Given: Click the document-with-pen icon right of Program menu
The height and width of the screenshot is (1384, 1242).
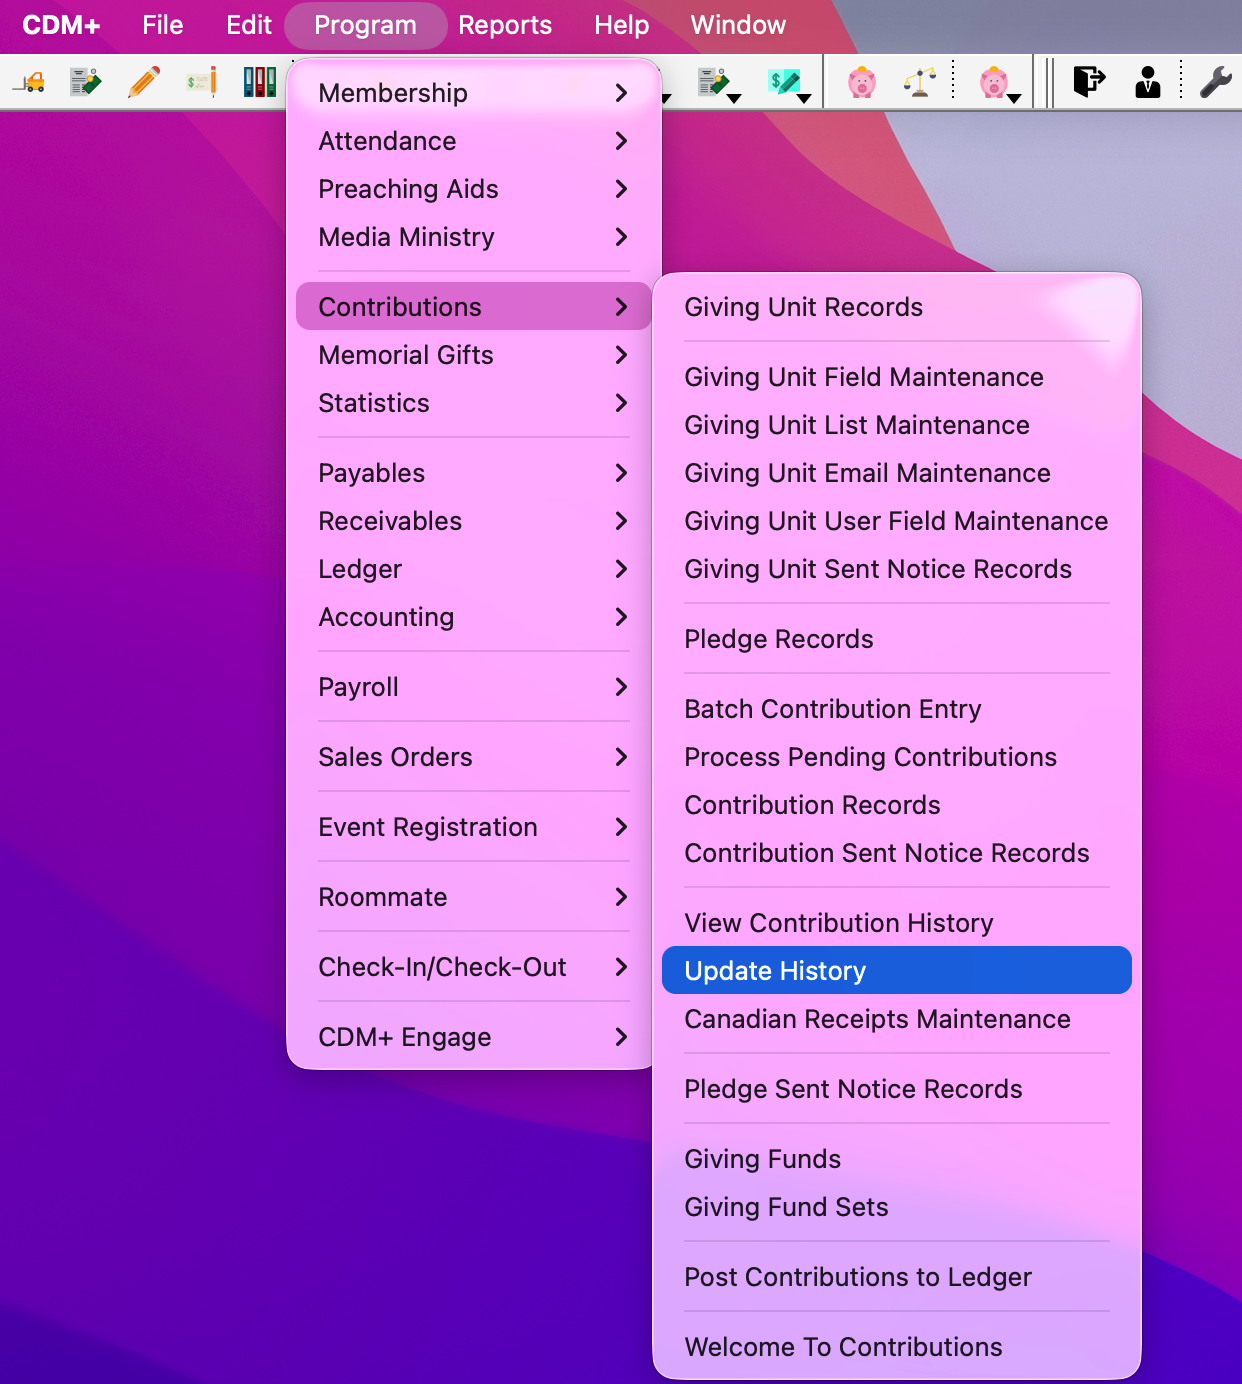Looking at the screenshot, I should 713,82.
